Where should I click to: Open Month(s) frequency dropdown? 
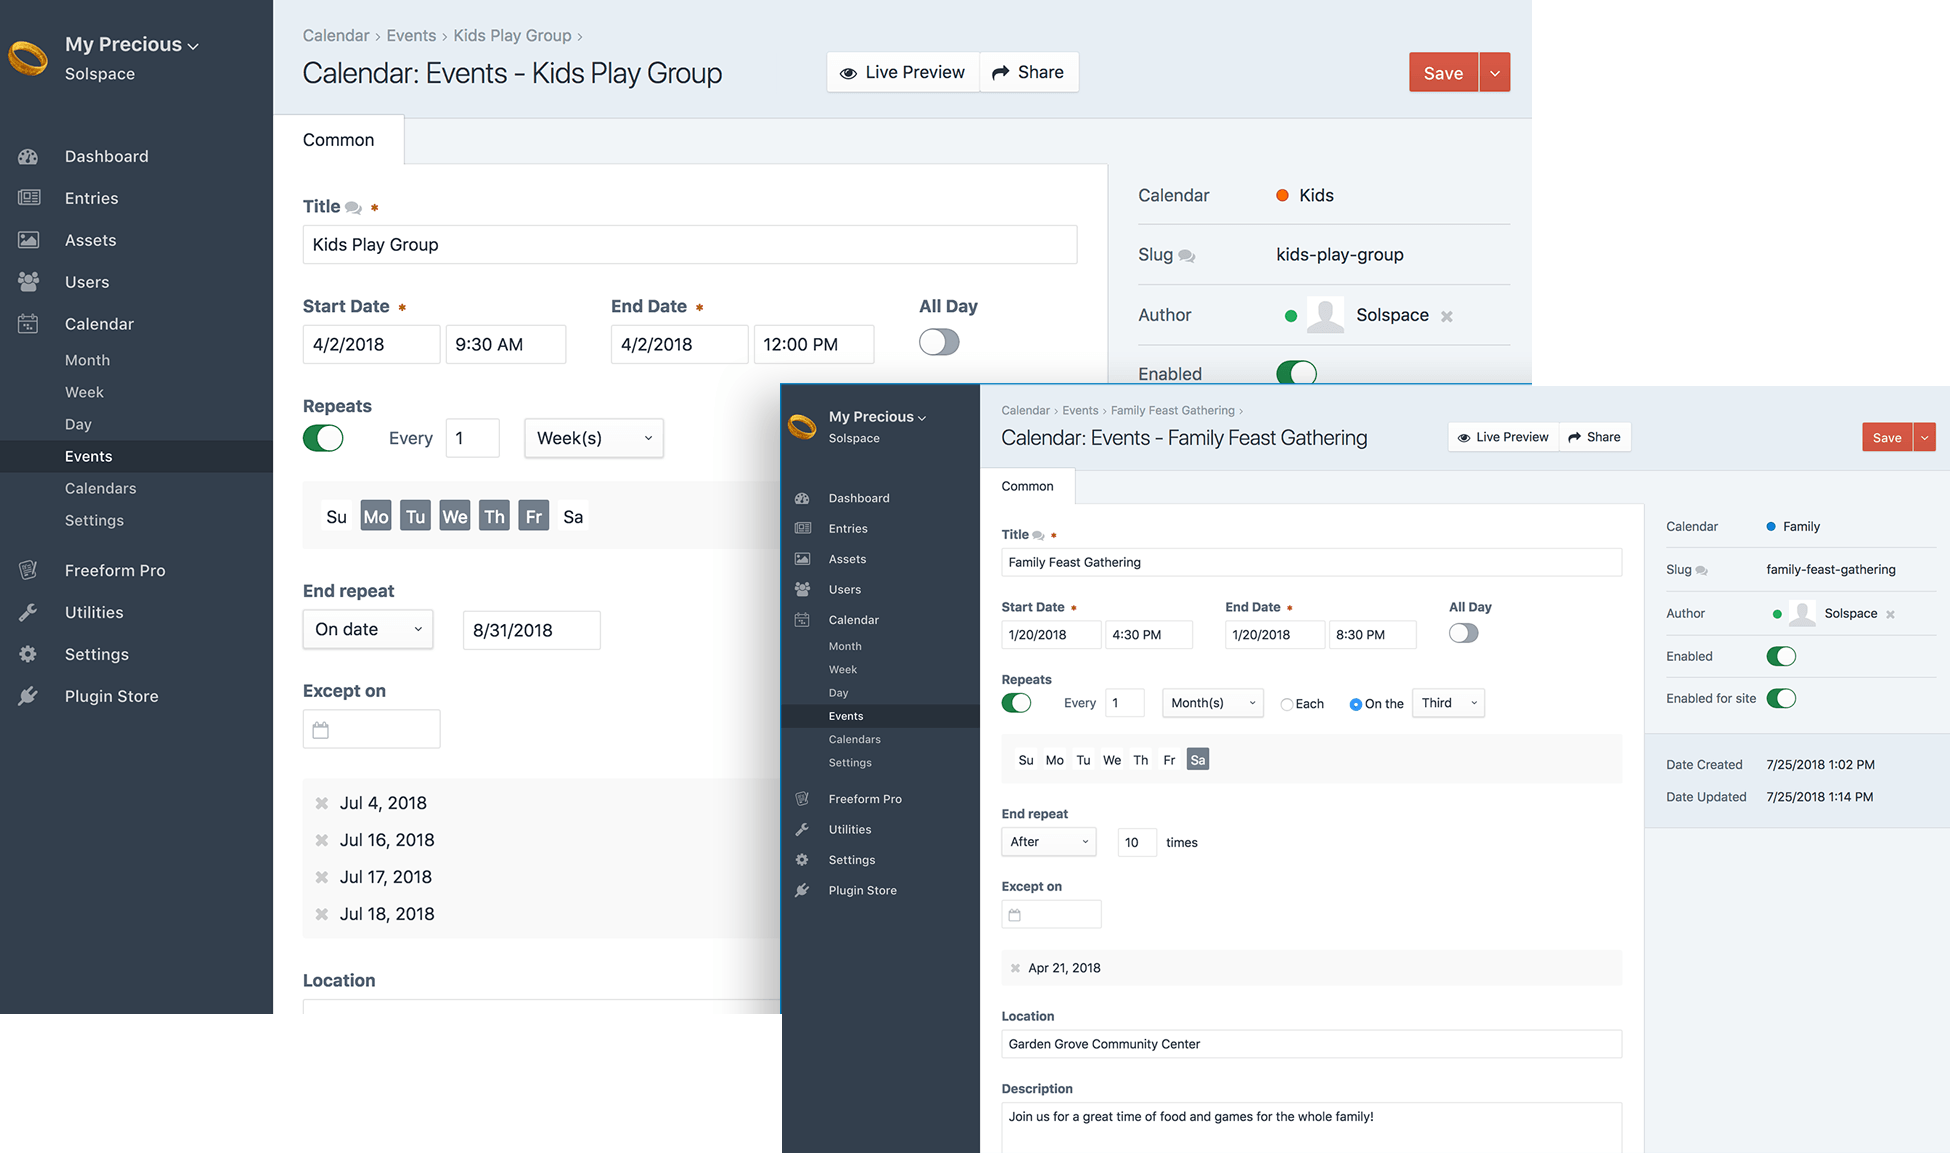tap(1212, 703)
